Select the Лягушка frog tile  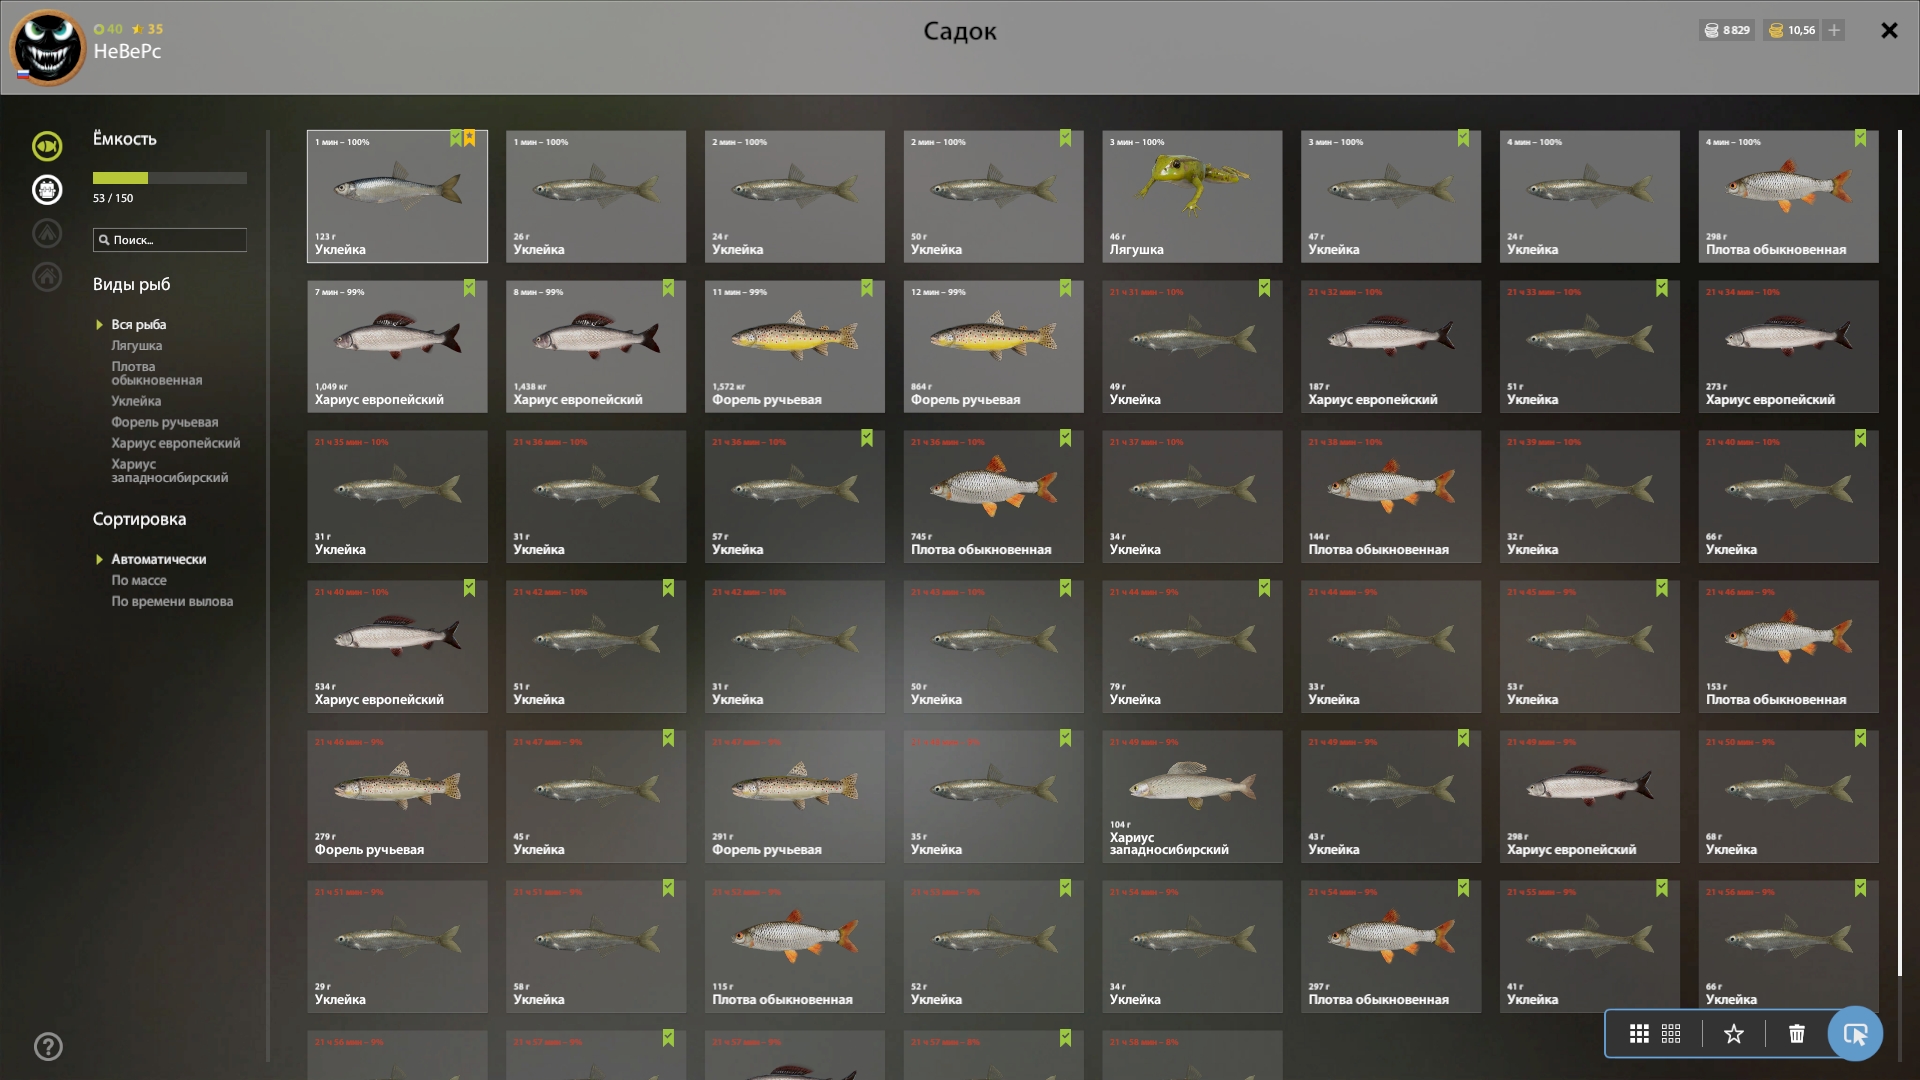[x=1192, y=196]
